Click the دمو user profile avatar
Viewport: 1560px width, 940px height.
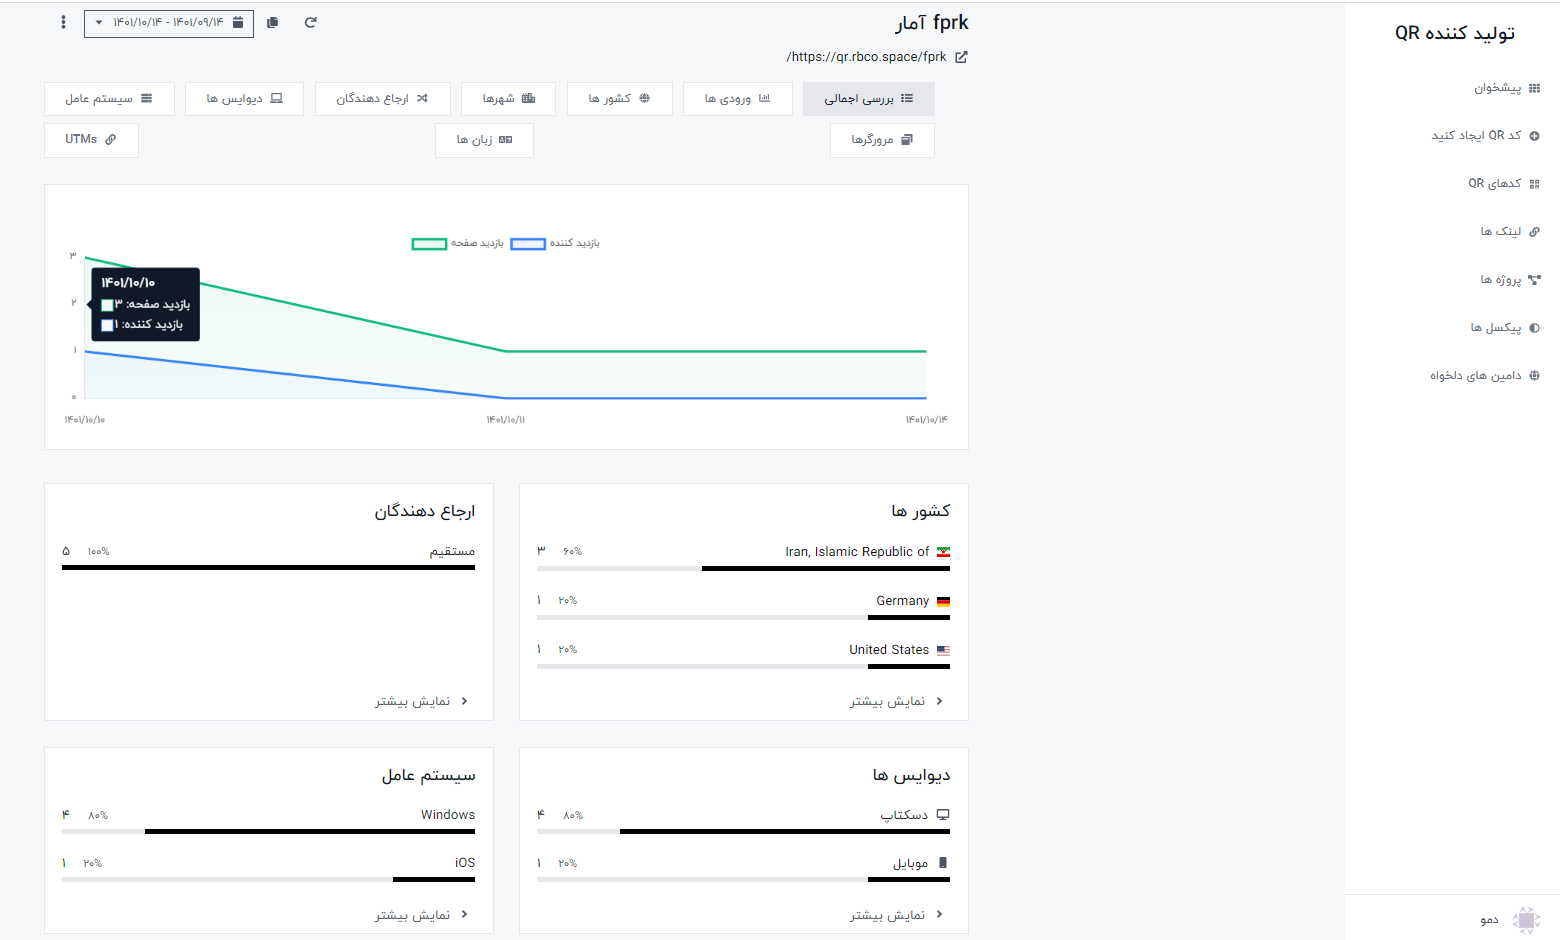click(x=1526, y=919)
